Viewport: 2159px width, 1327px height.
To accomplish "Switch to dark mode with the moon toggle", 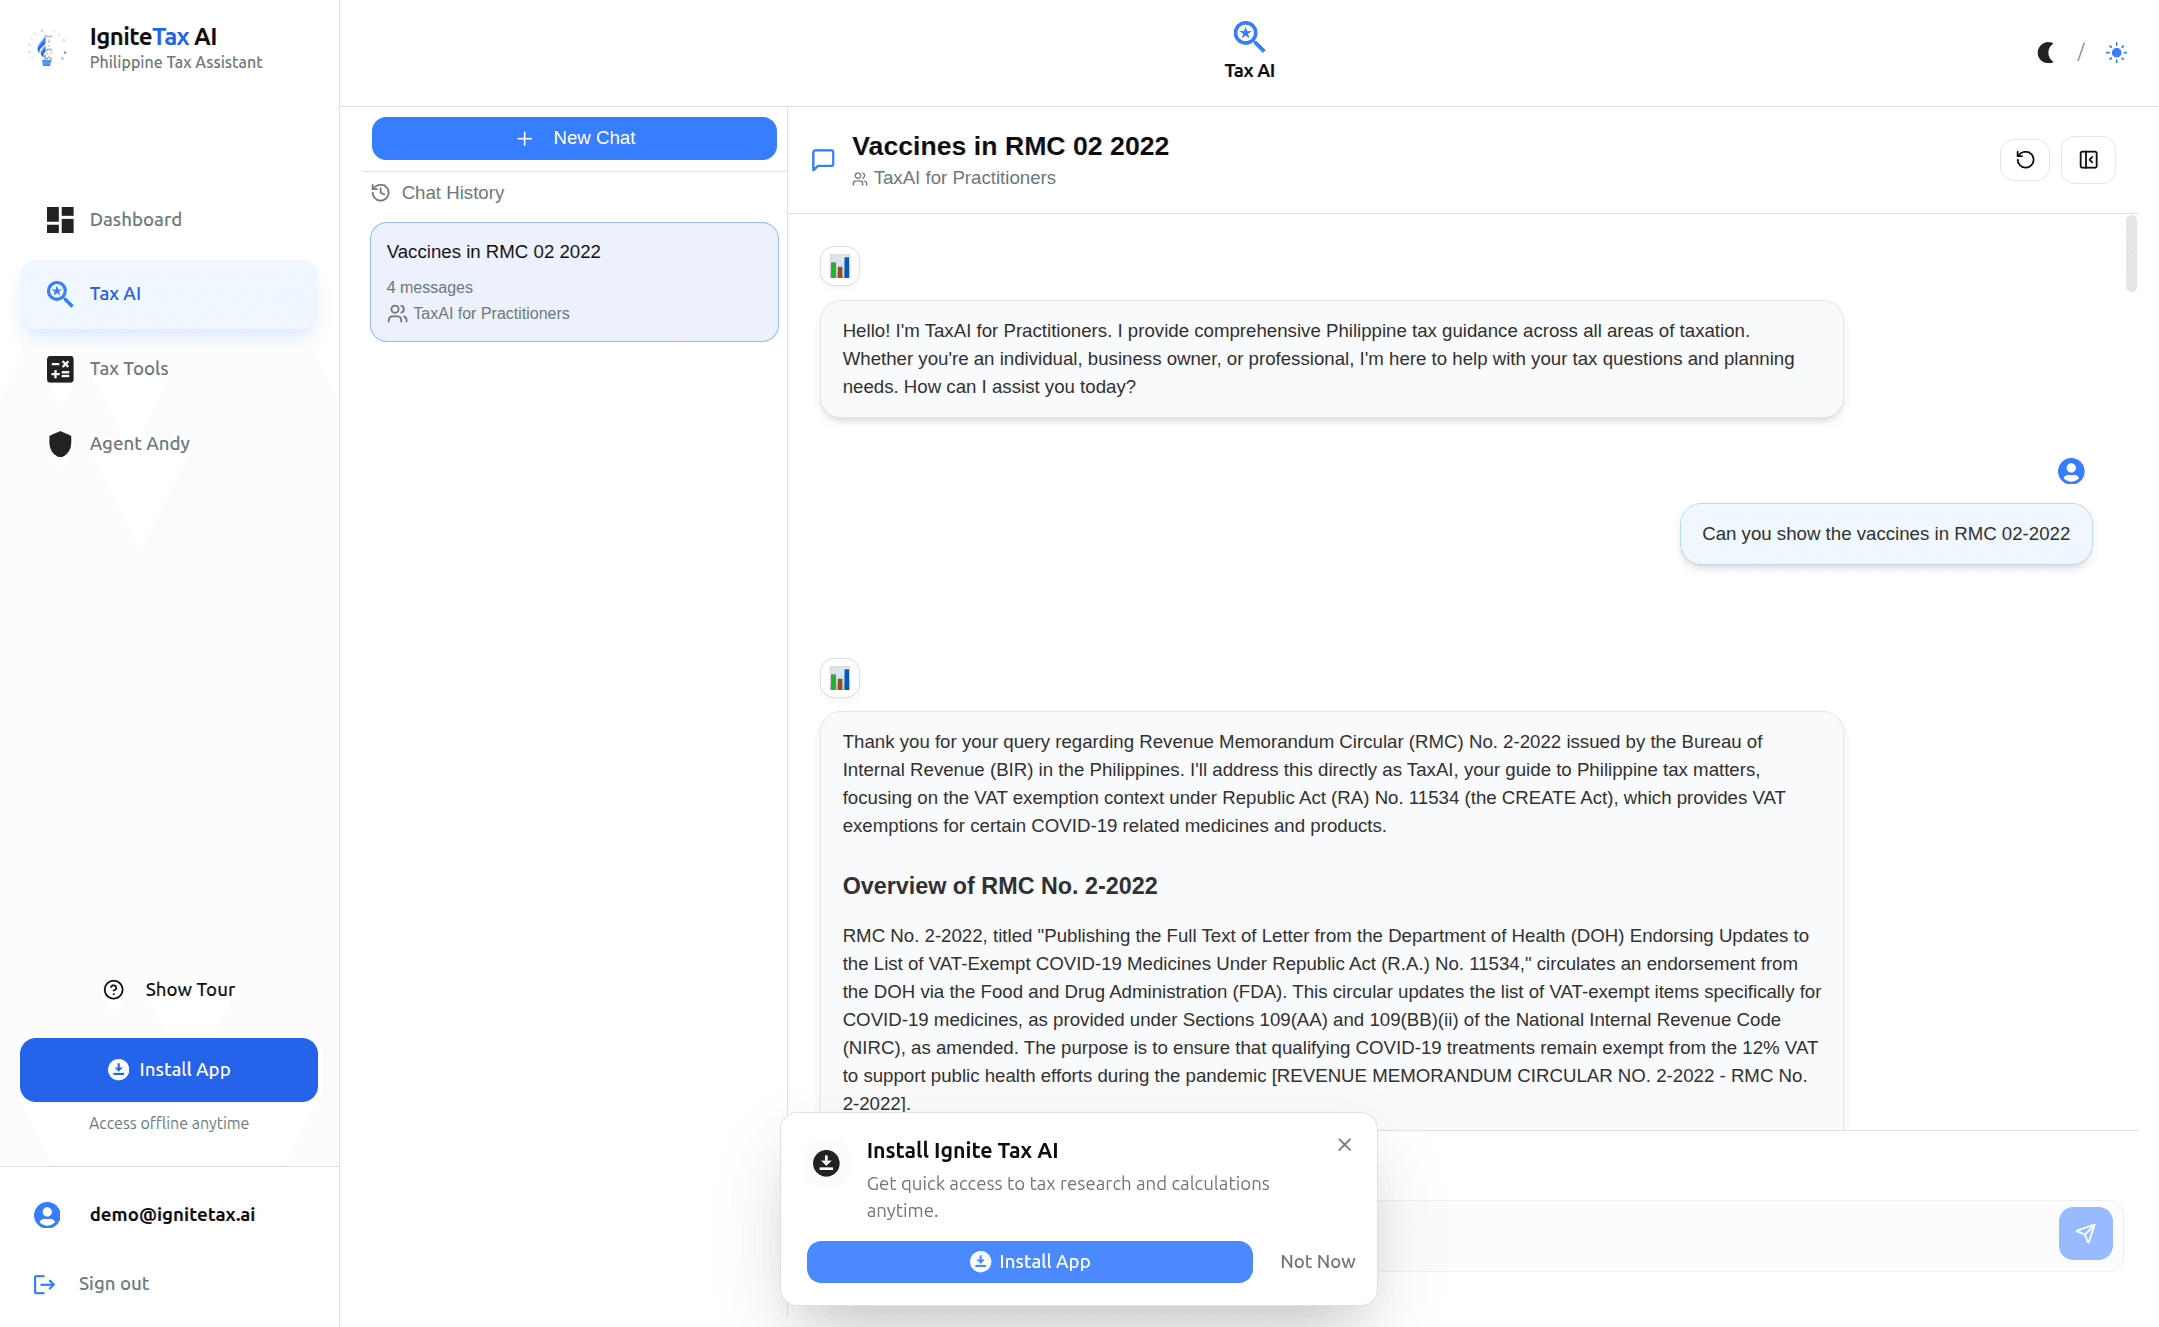I will pos(2046,52).
